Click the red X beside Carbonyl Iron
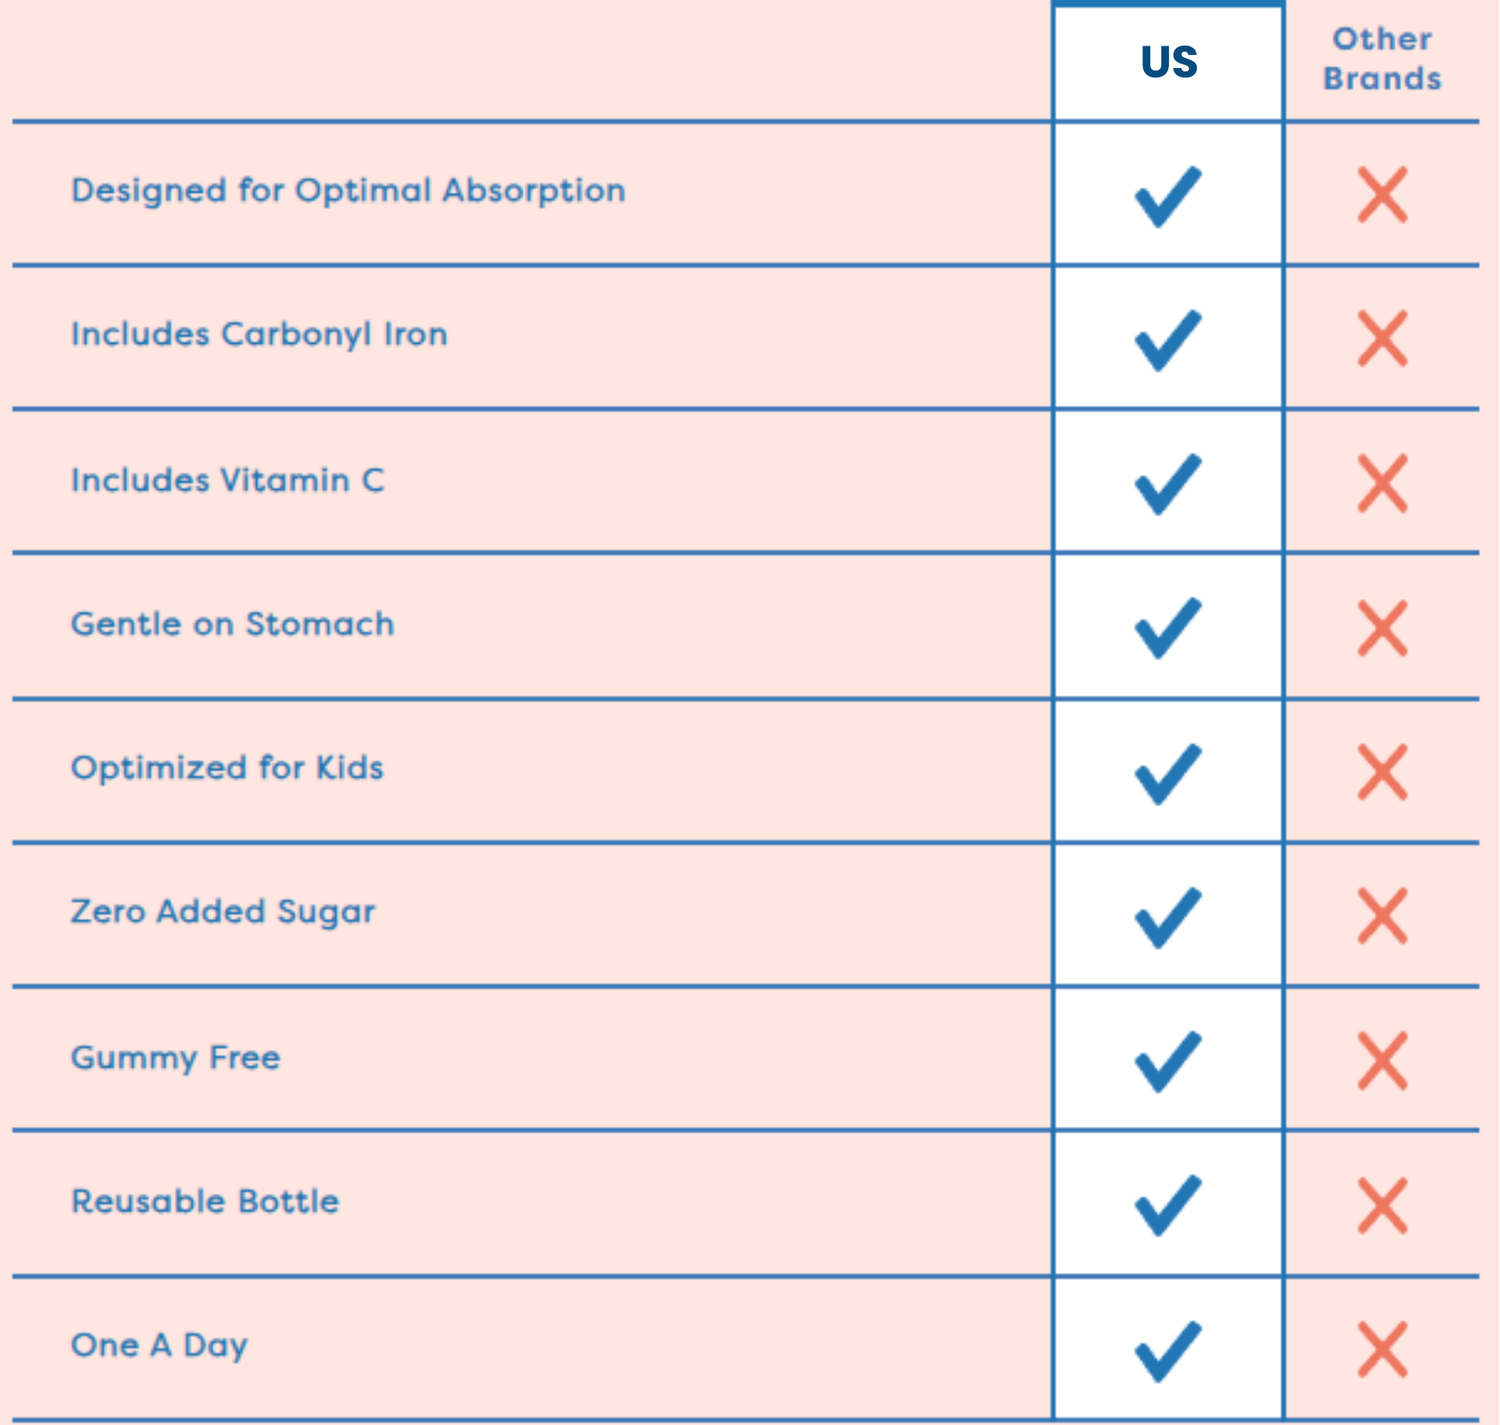Viewport: 1500px width, 1425px height. pyautogui.click(x=1382, y=339)
